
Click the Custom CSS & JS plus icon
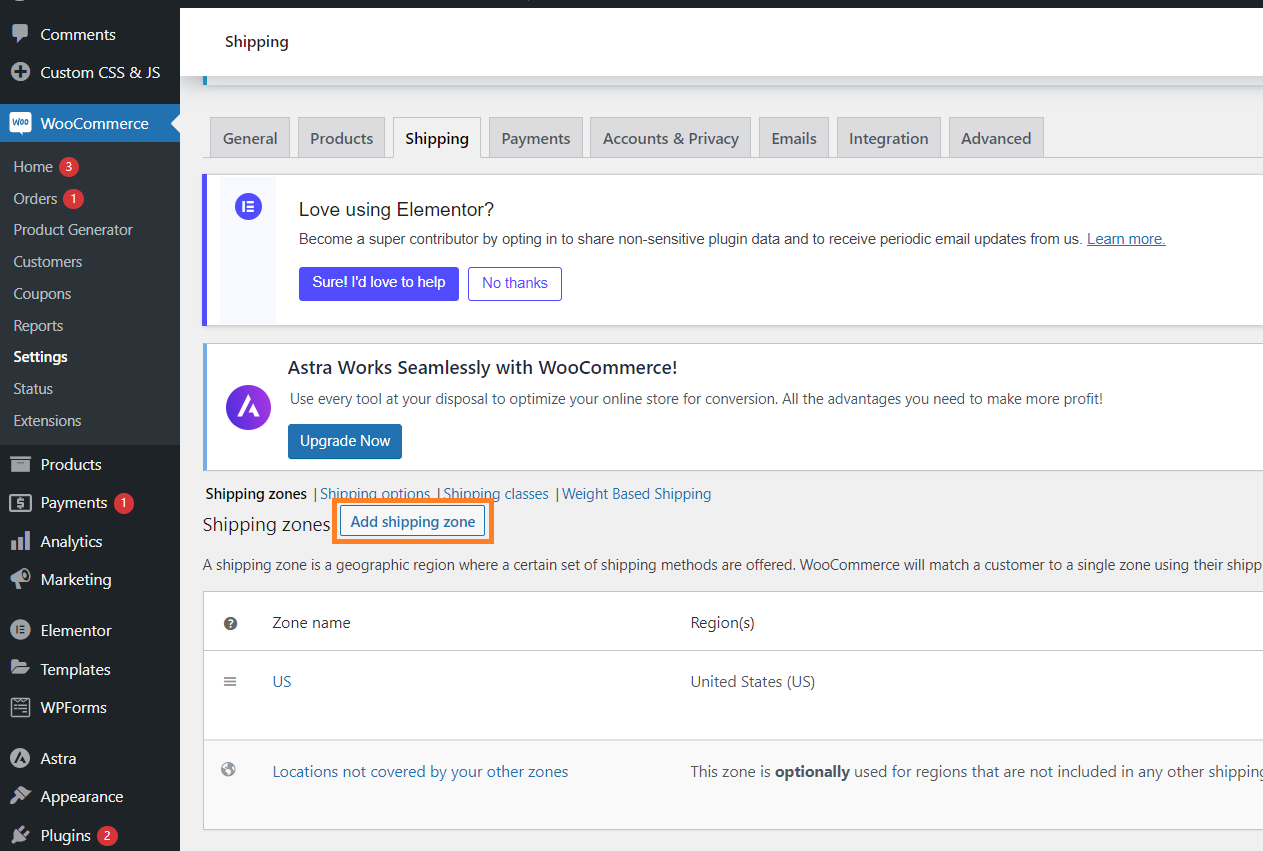[x=19, y=72]
